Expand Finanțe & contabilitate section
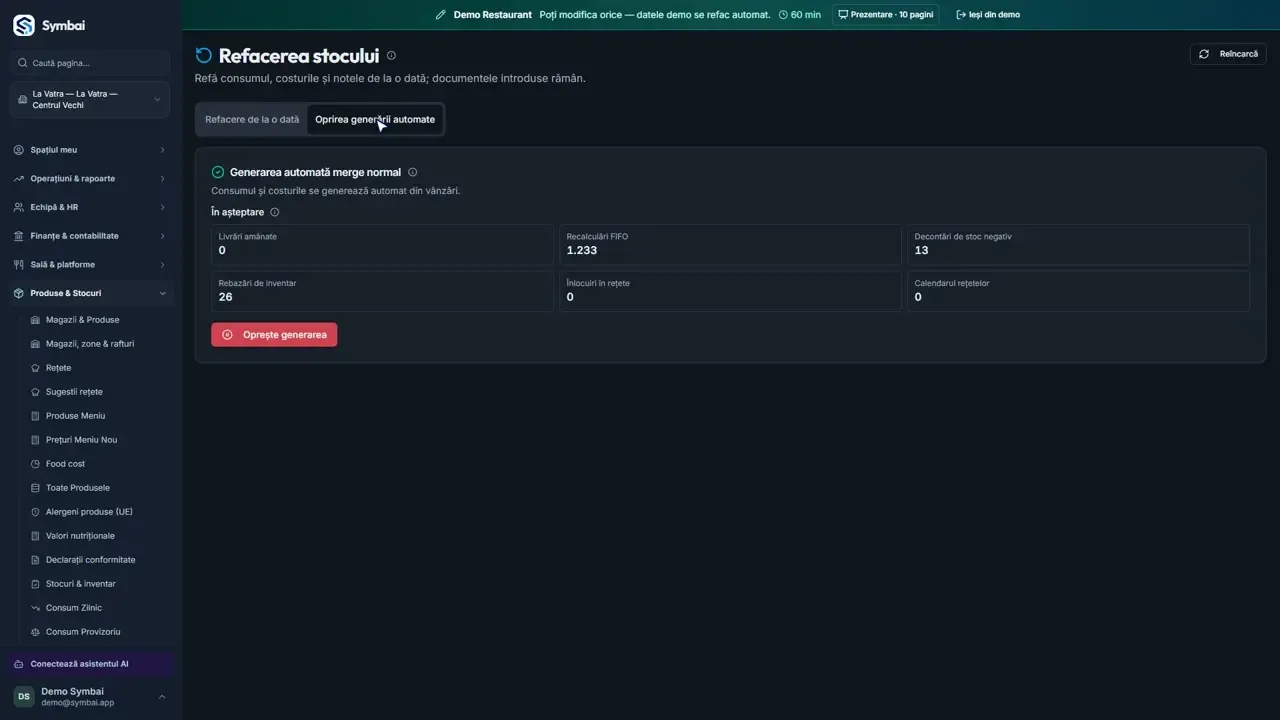 tap(90, 236)
